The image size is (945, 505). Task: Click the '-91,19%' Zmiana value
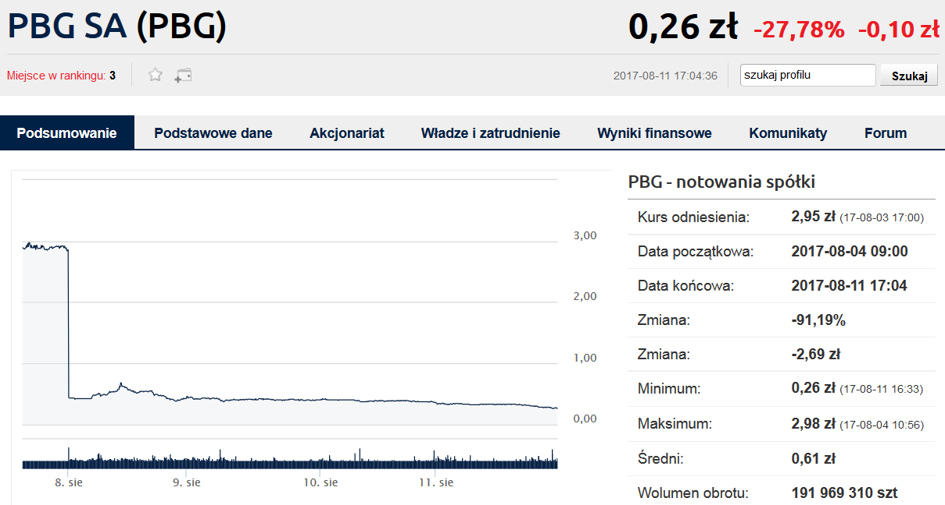pos(818,320)
